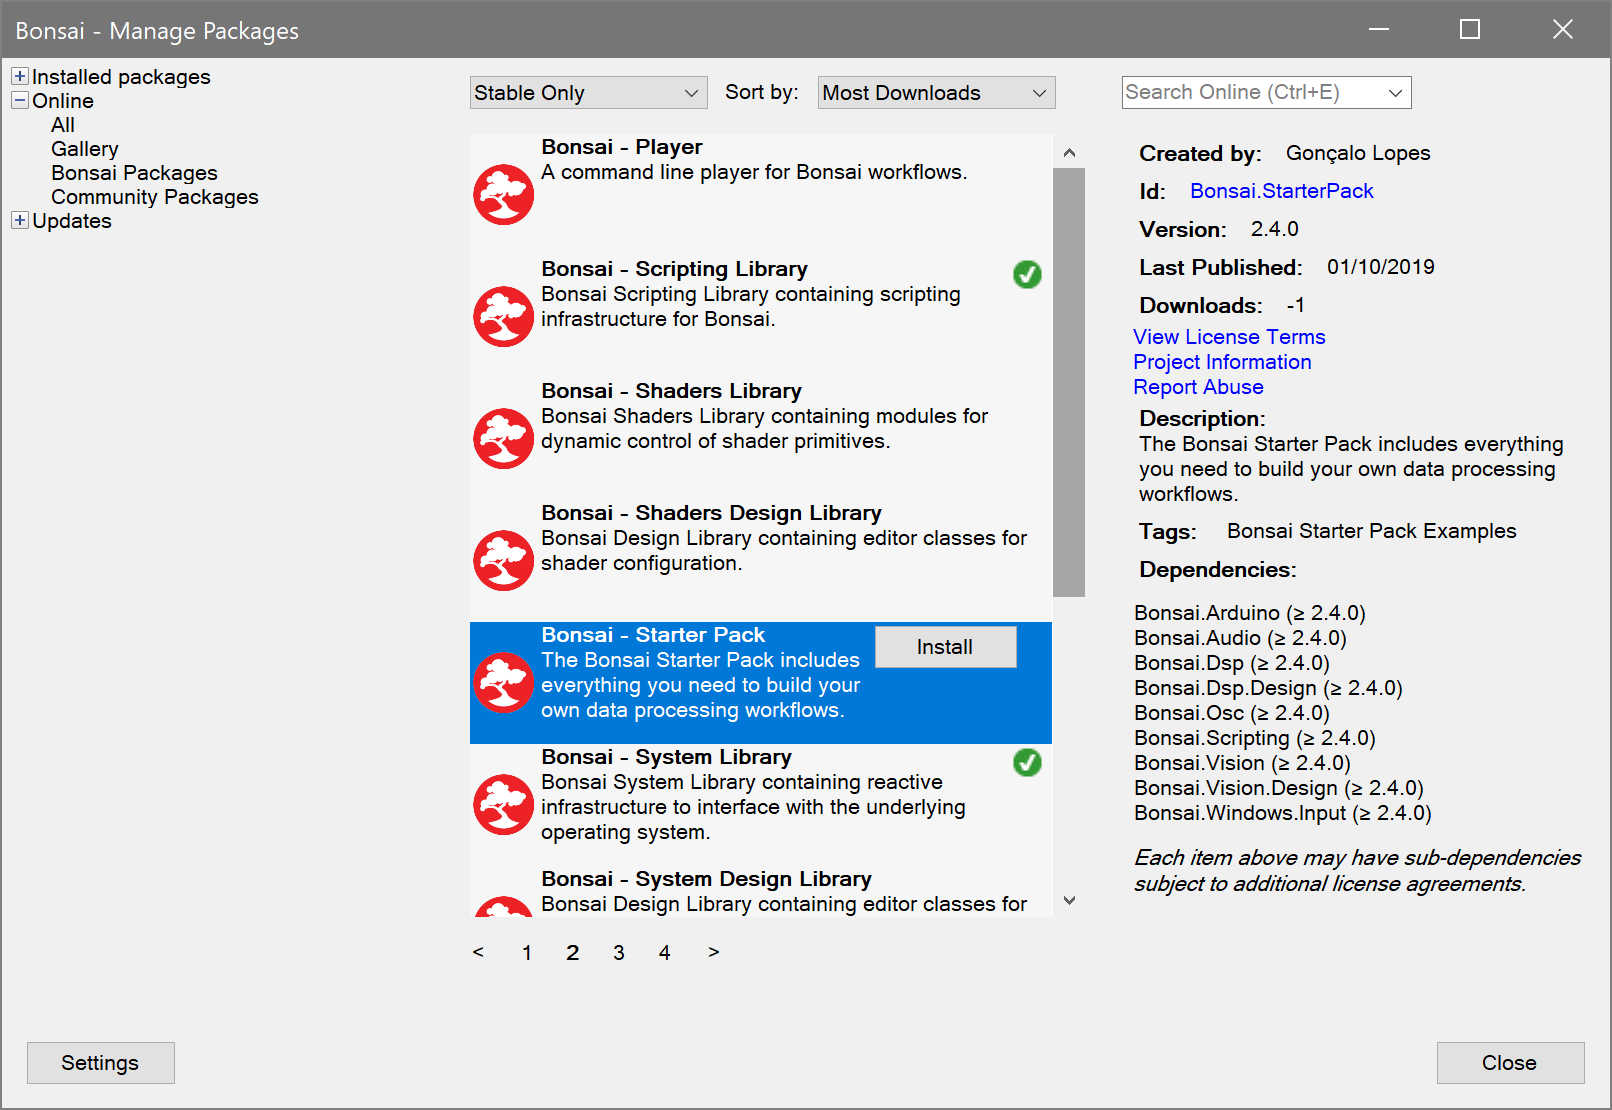1612x1110 pixels.
Task: Close the Manage Packages dialog
Action: (x=1510, y=1063)
